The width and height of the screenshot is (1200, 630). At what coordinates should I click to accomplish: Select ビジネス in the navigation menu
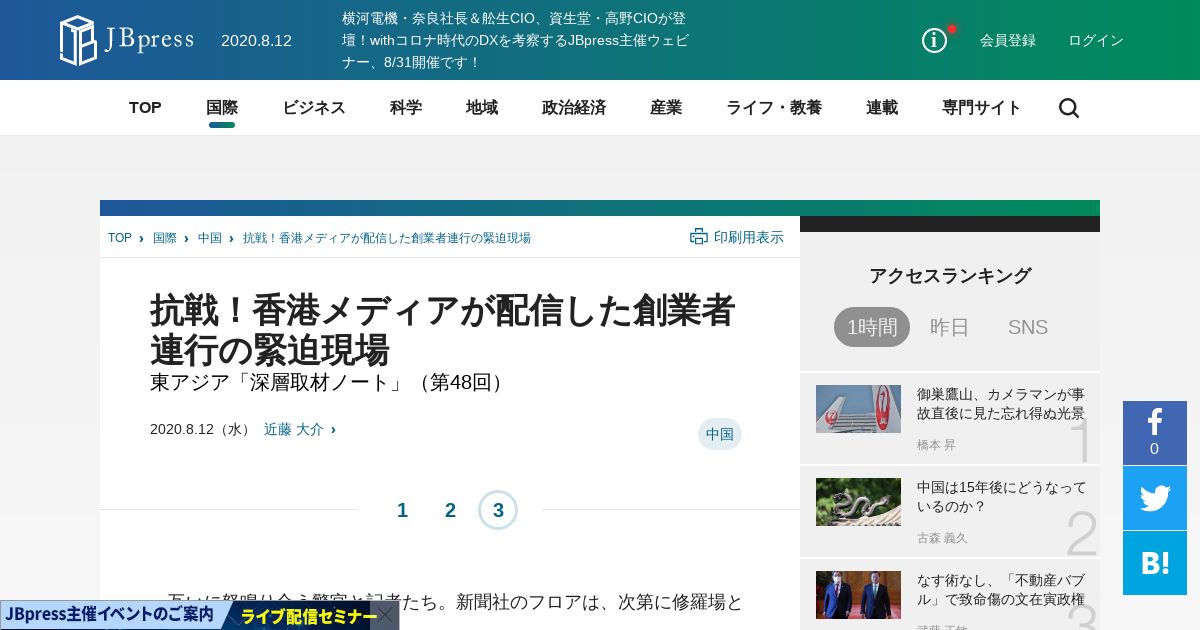(314, 108)
